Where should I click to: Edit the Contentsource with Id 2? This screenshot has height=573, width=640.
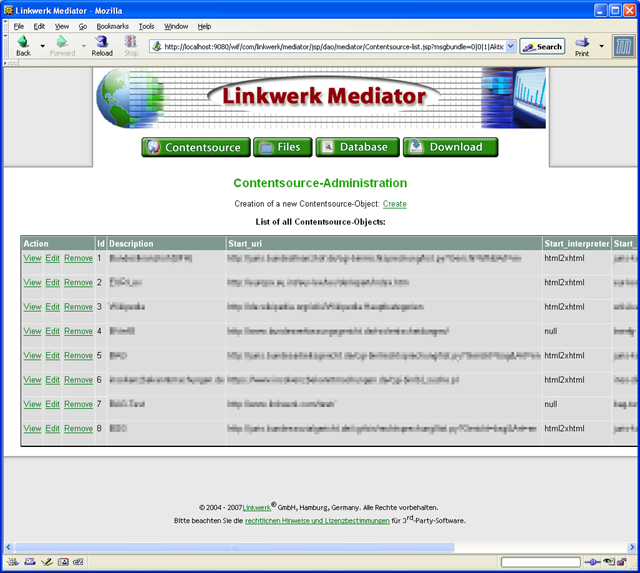(x=53, y=283)
